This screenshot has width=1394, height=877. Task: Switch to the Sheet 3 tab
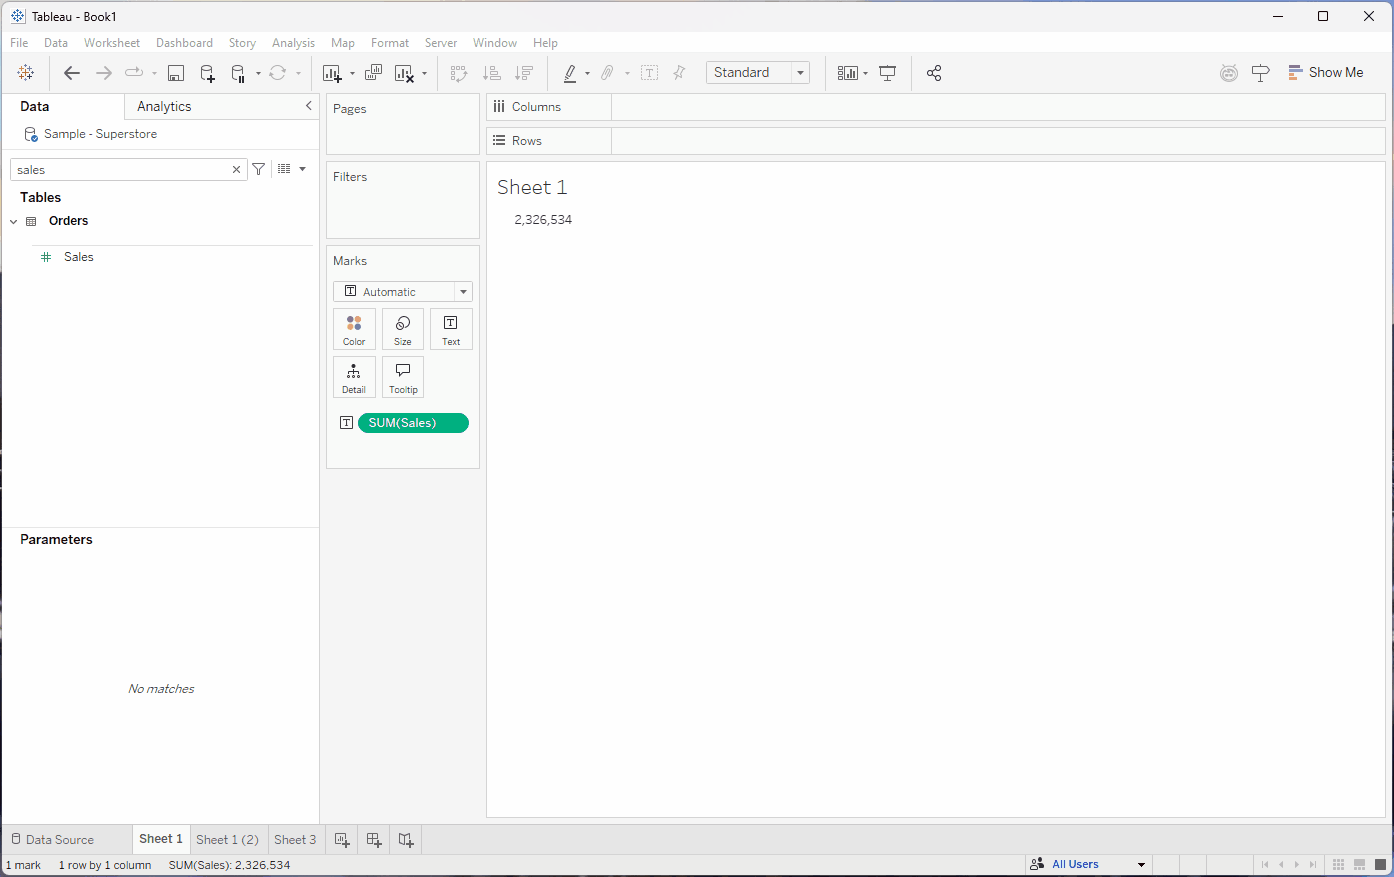[295, 840]
